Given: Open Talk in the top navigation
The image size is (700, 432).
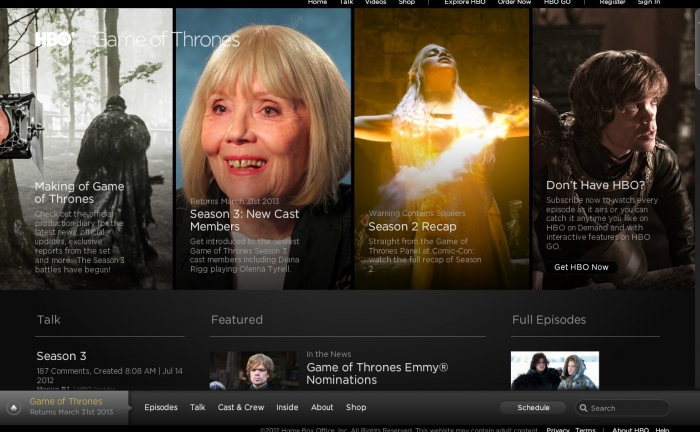Looking at the screenshot, I should coord(346,2).
